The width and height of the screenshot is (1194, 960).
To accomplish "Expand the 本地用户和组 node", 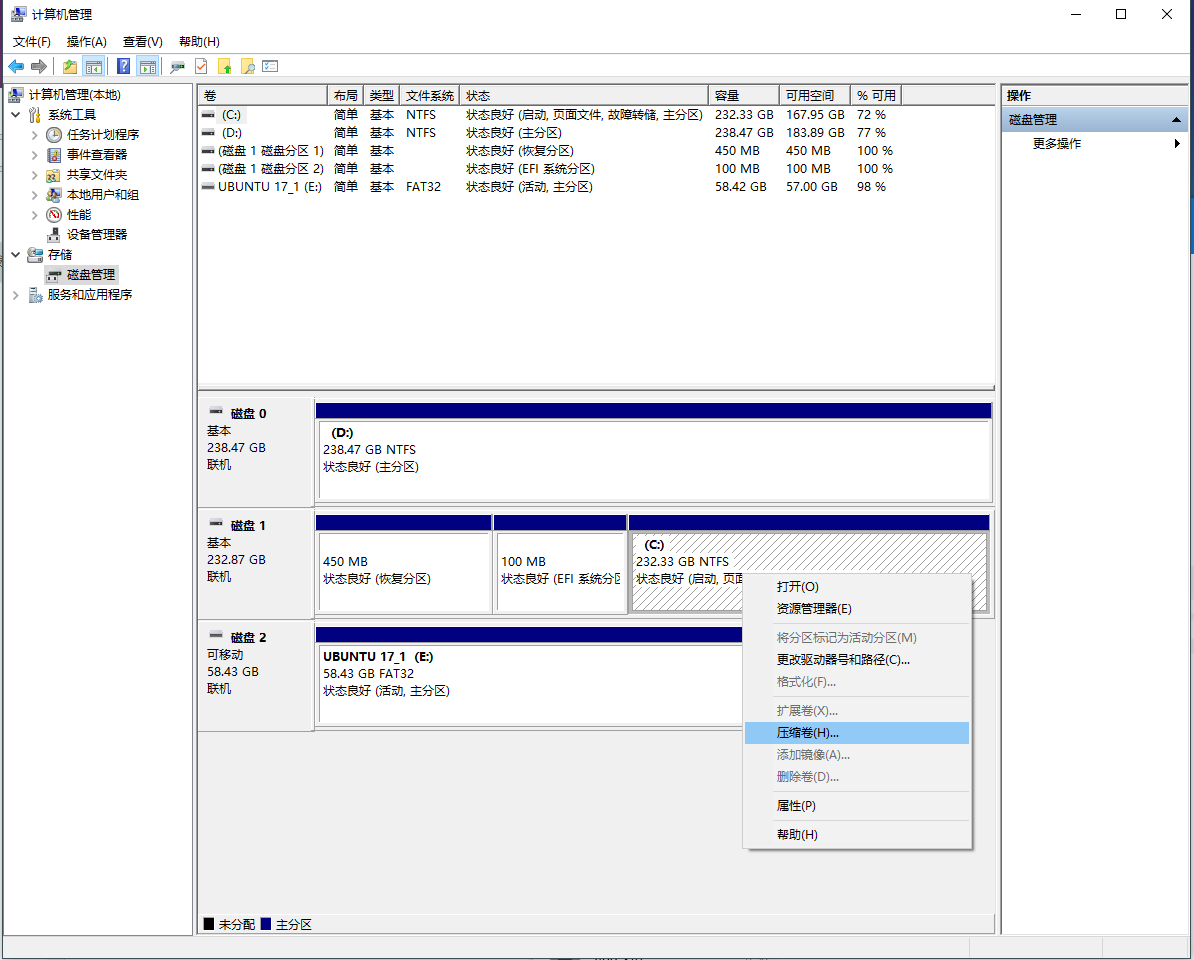I will pyautogui.click(x=34, y=195).
